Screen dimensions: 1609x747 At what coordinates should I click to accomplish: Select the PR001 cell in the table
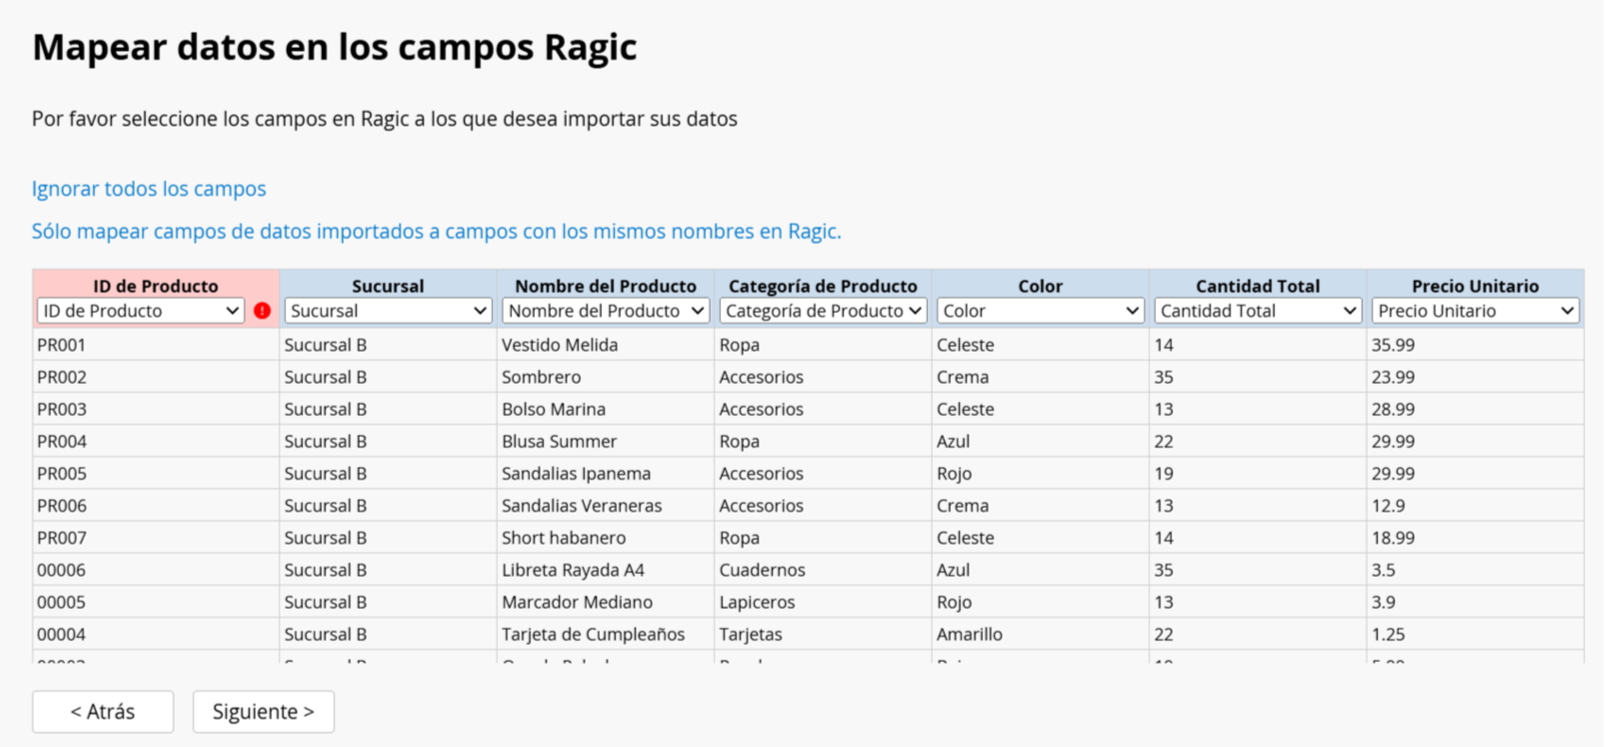(156, 345)
